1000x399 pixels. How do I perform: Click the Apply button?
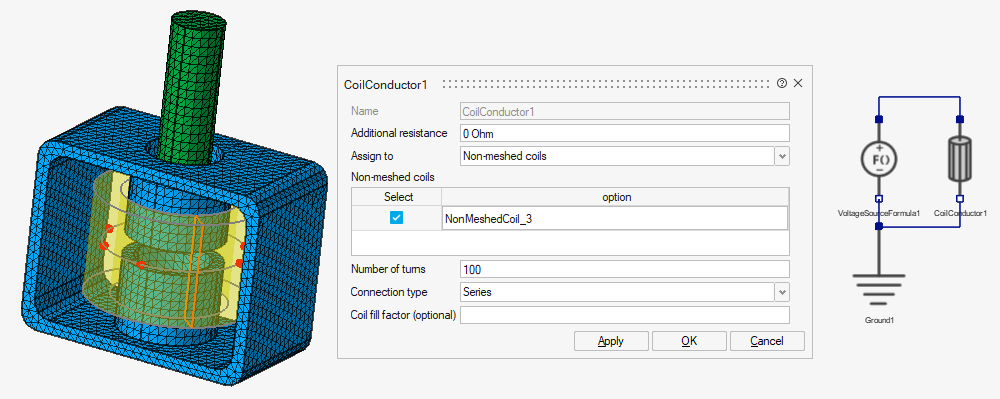point(611,341)
